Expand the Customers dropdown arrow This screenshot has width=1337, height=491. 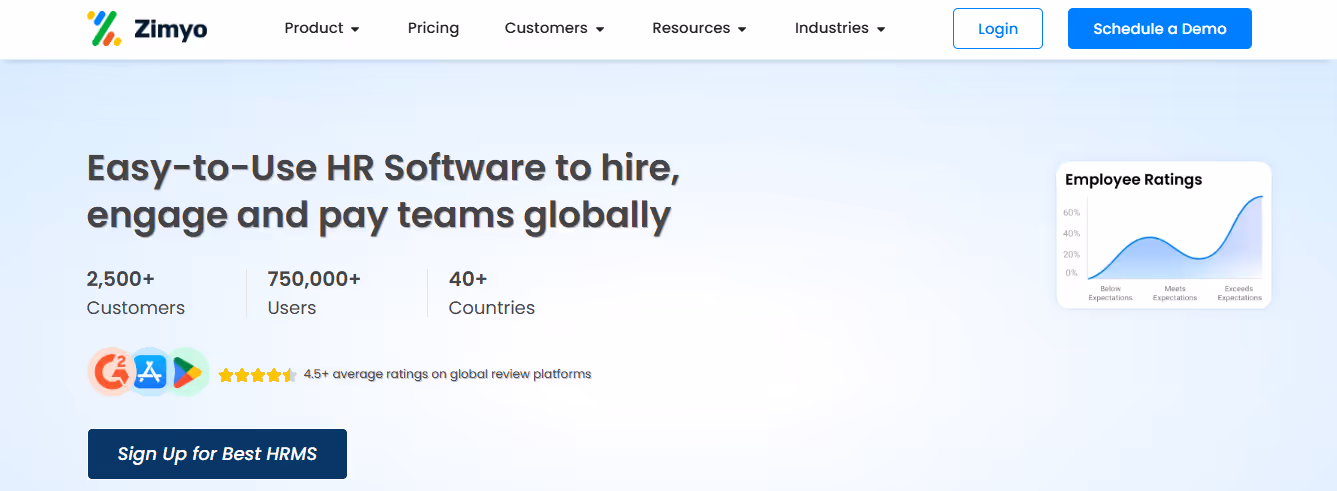(x=600, y=30)
